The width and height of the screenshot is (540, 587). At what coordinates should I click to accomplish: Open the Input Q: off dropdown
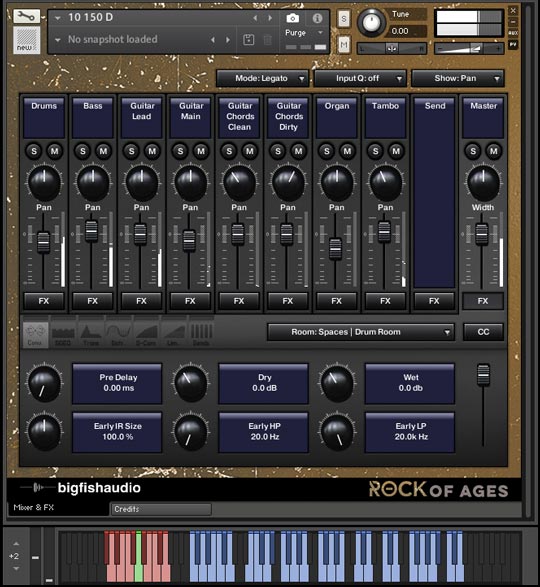[360, 79]
